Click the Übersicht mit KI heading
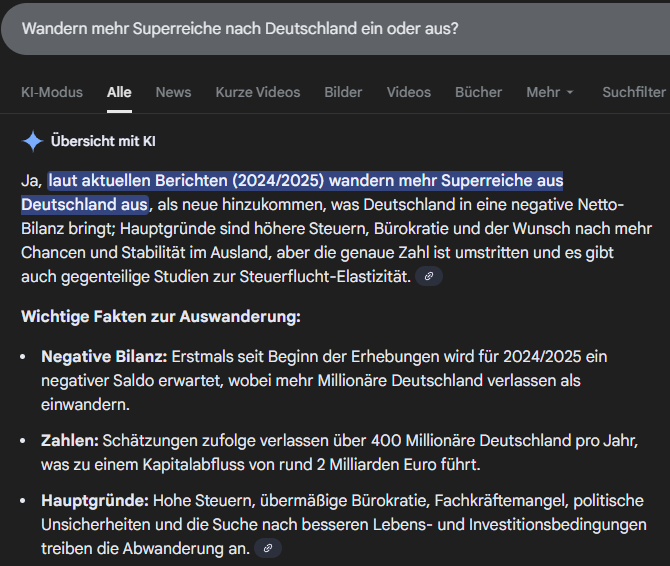670x566 pixels. click(x=103, y=141)
